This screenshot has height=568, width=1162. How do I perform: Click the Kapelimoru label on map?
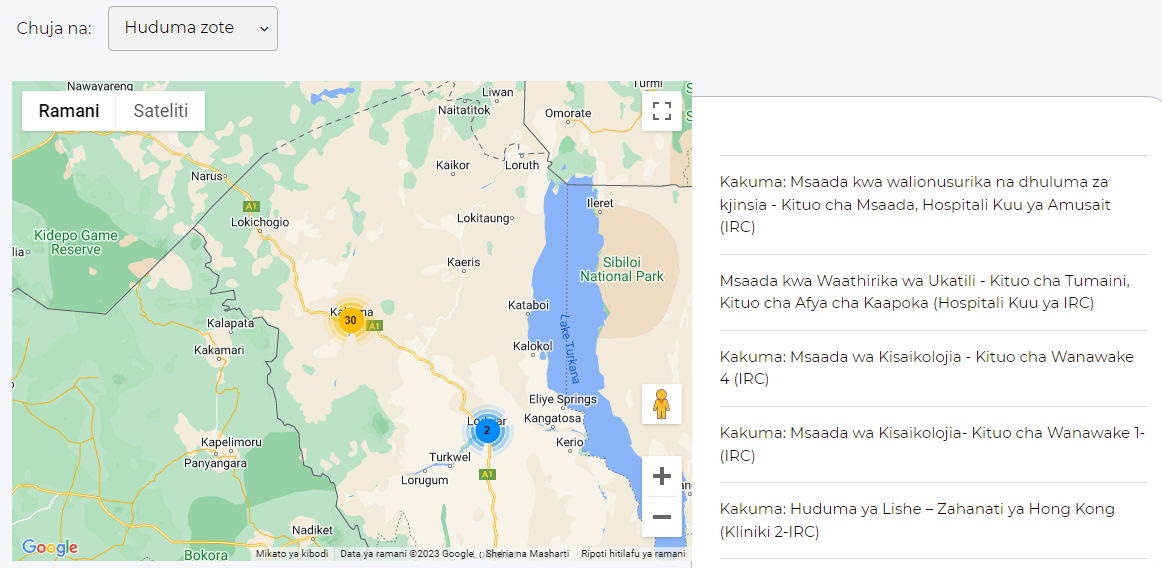pyautogui.click(x=231, y=443)
